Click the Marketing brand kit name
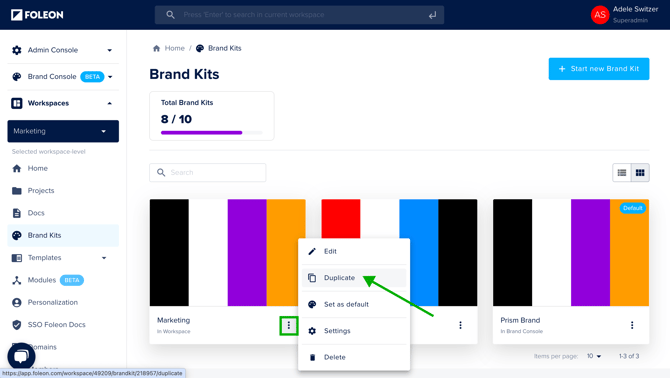 point(173,320)
